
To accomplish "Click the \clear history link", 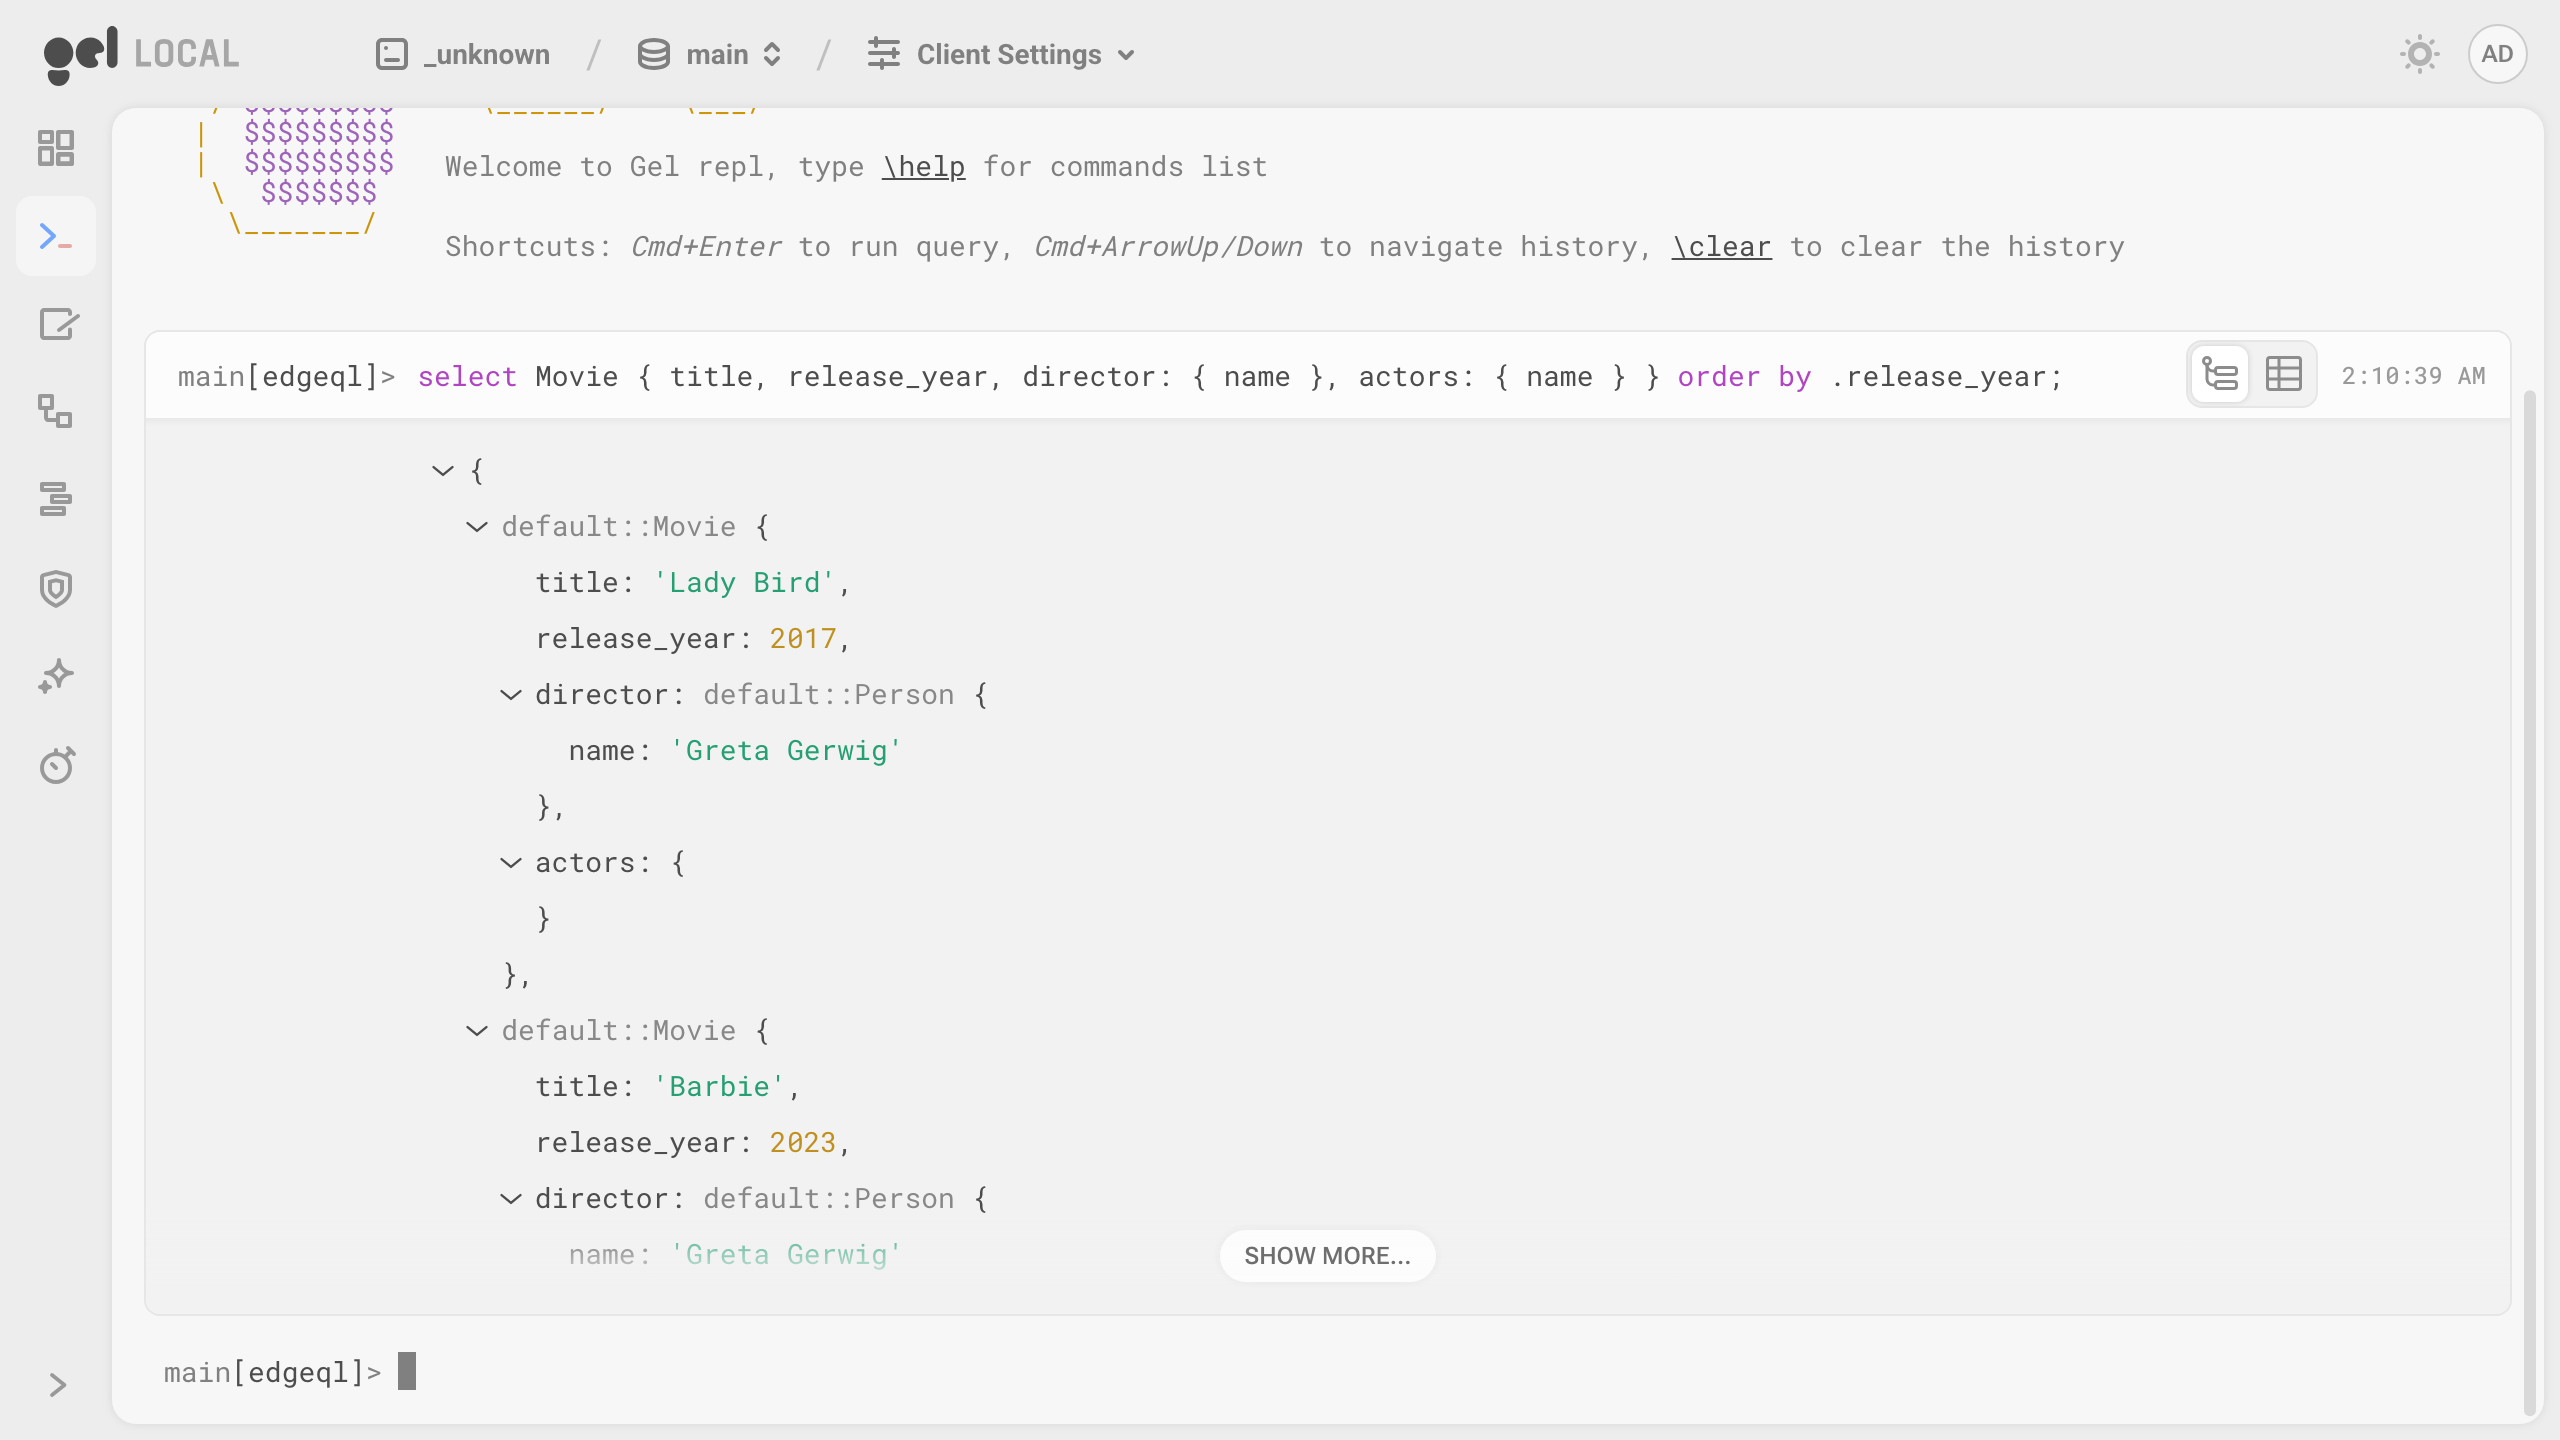I will [x=1722, y=246].
